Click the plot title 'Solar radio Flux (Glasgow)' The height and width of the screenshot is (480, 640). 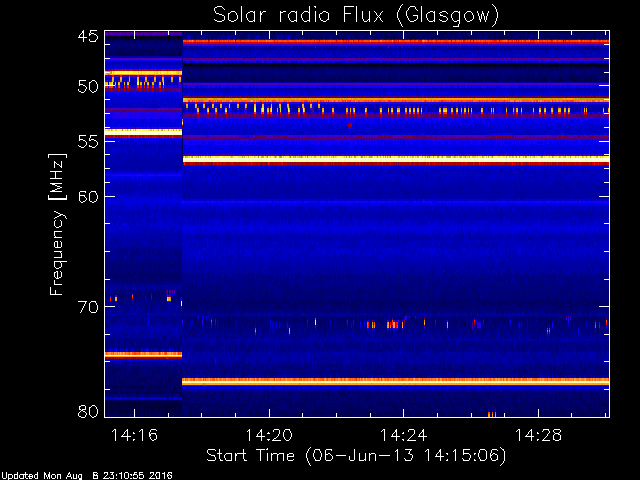[356, 16]
